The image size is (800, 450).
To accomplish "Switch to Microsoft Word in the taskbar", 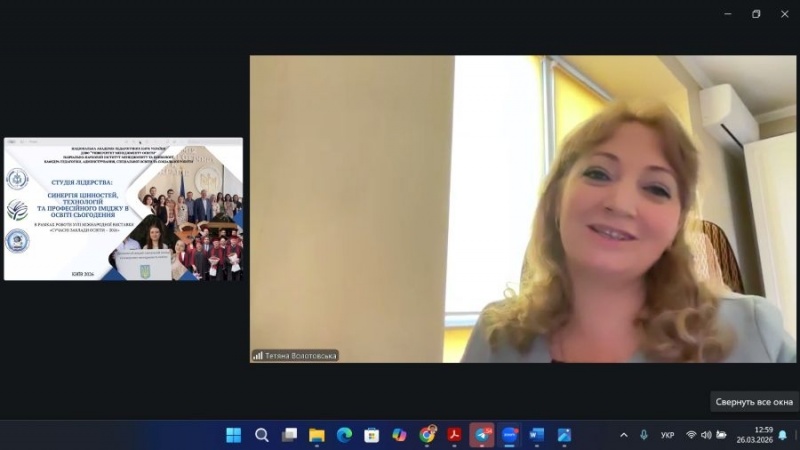I will coord(536,435).
